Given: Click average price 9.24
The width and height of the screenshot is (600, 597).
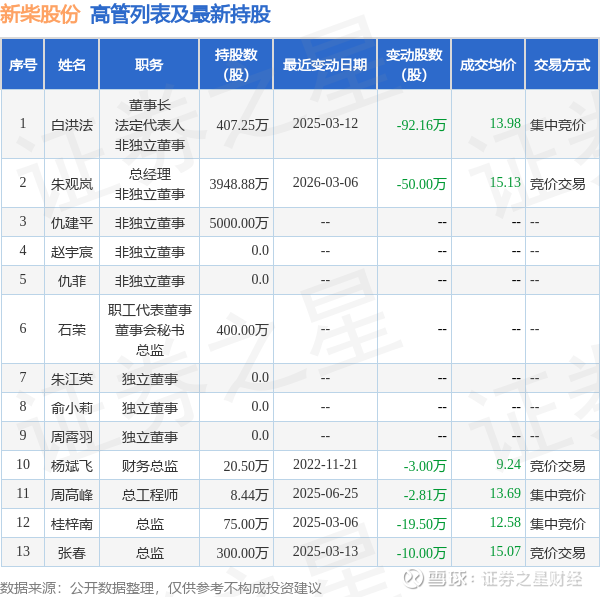Looking at the screenshot, I should [509, 464].
